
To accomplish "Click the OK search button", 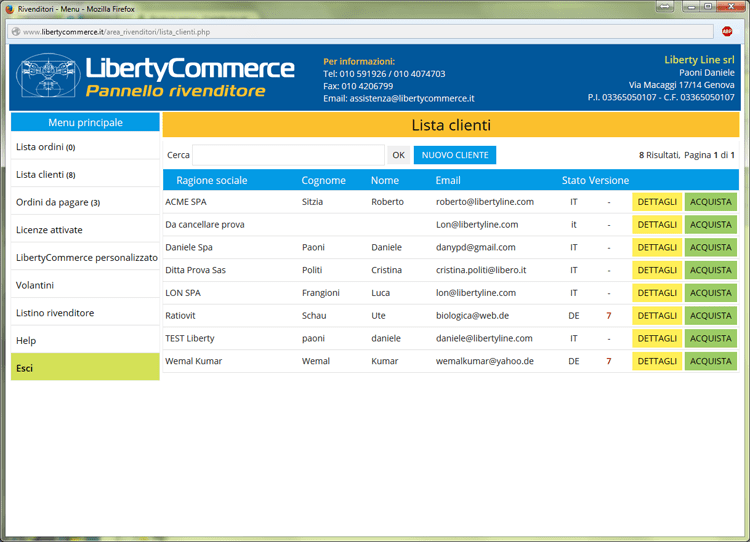I will [398, 155].
